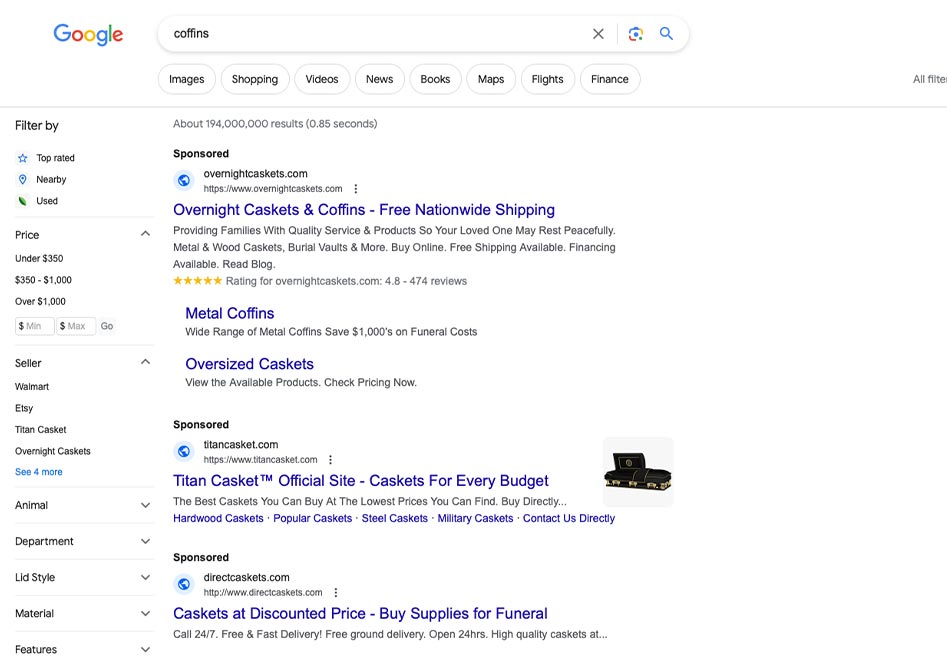947x664 pixels.
Task: Open the three-dot menu for overnightcaskets.com ad
Action: (x=356, y=189)
